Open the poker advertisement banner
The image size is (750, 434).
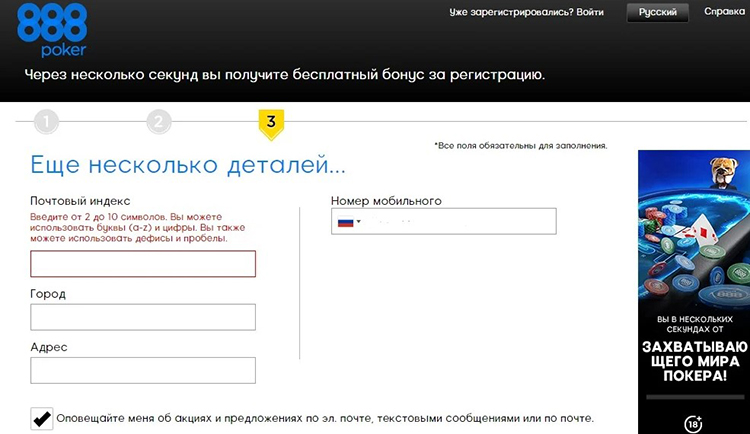pos(694,290)
